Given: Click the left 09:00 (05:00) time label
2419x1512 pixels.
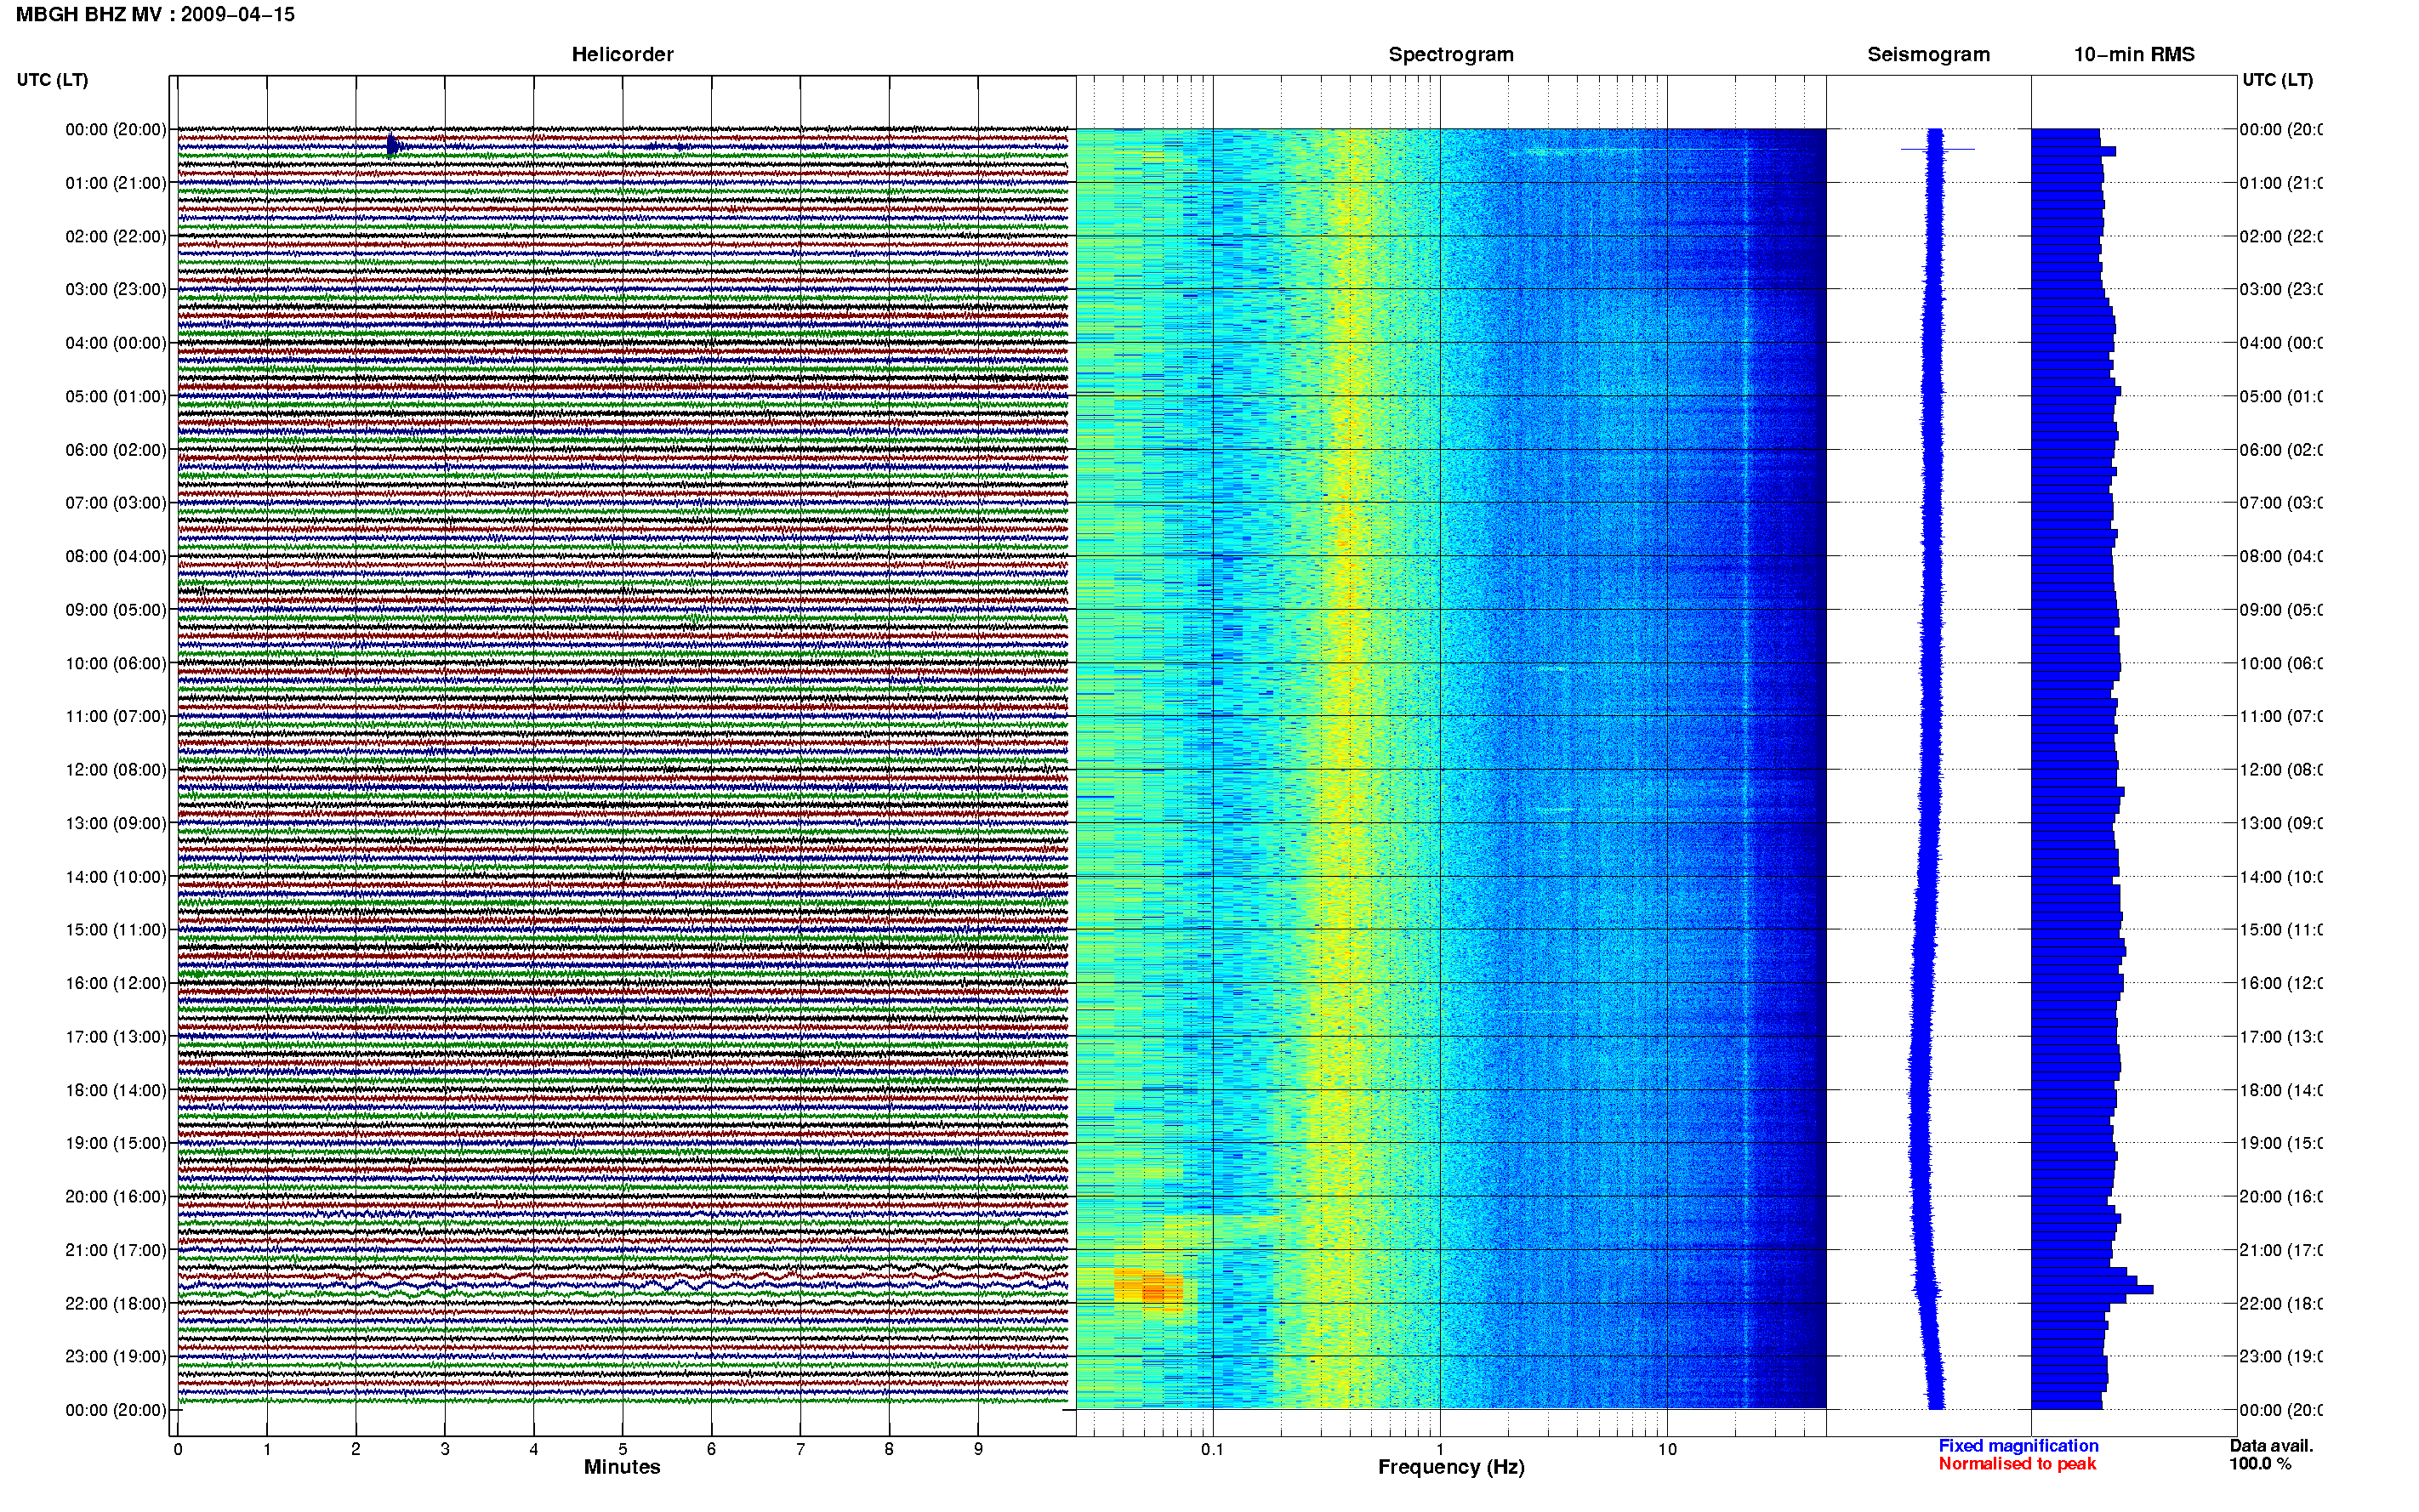Looking at the screenshot, I should click(116, 609).
